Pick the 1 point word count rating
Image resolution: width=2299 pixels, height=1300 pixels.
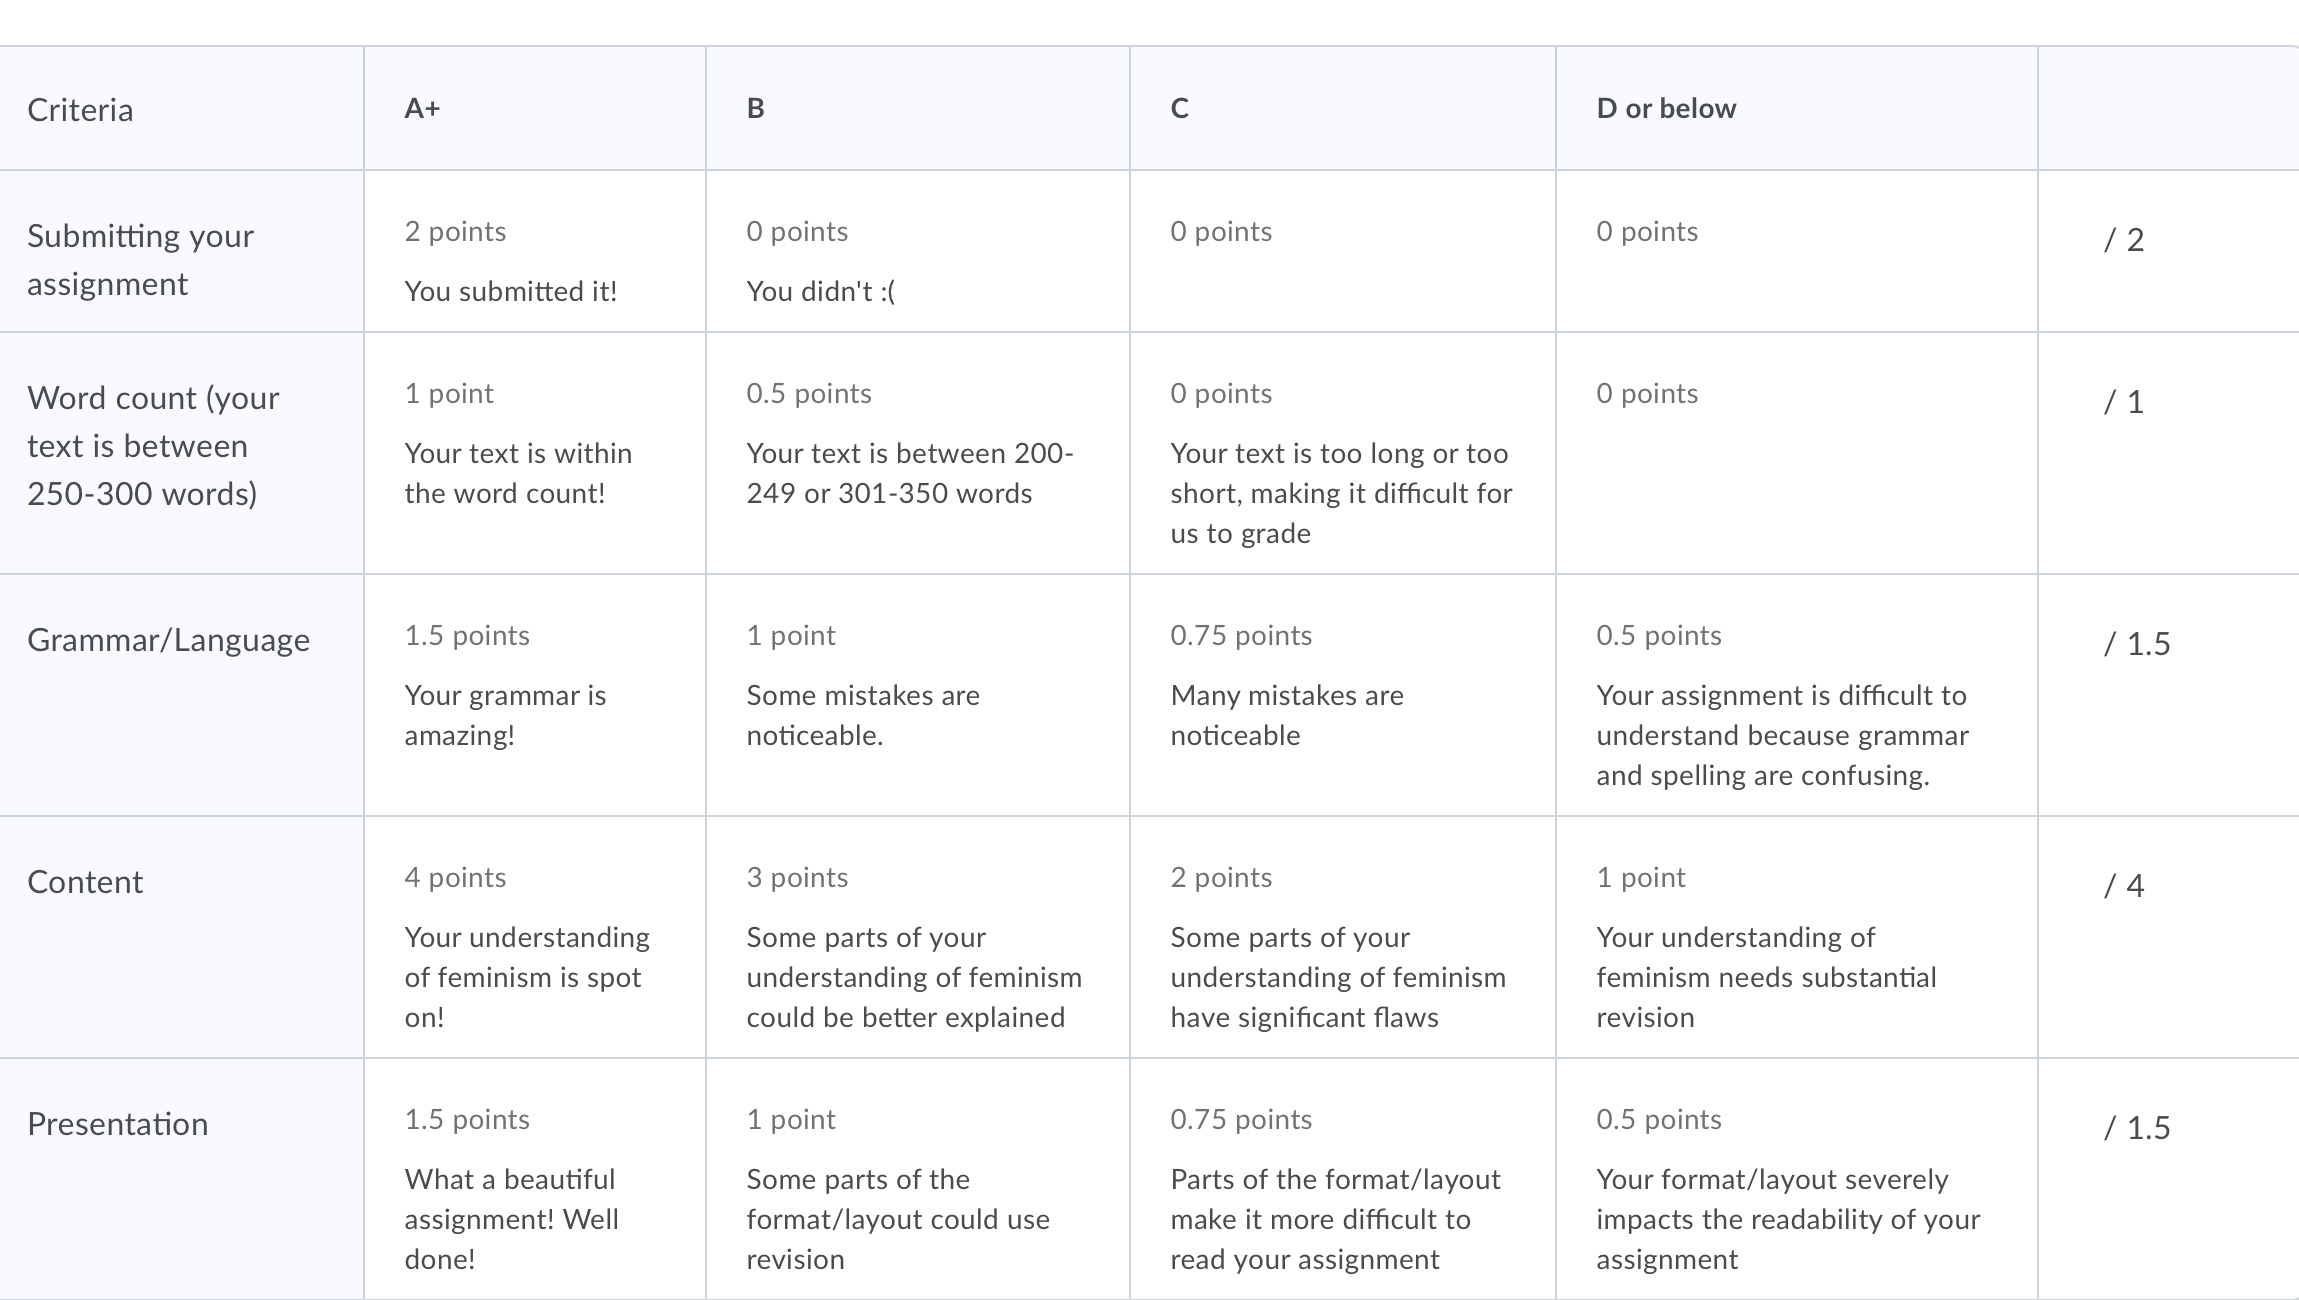click(x=534, y=452)
